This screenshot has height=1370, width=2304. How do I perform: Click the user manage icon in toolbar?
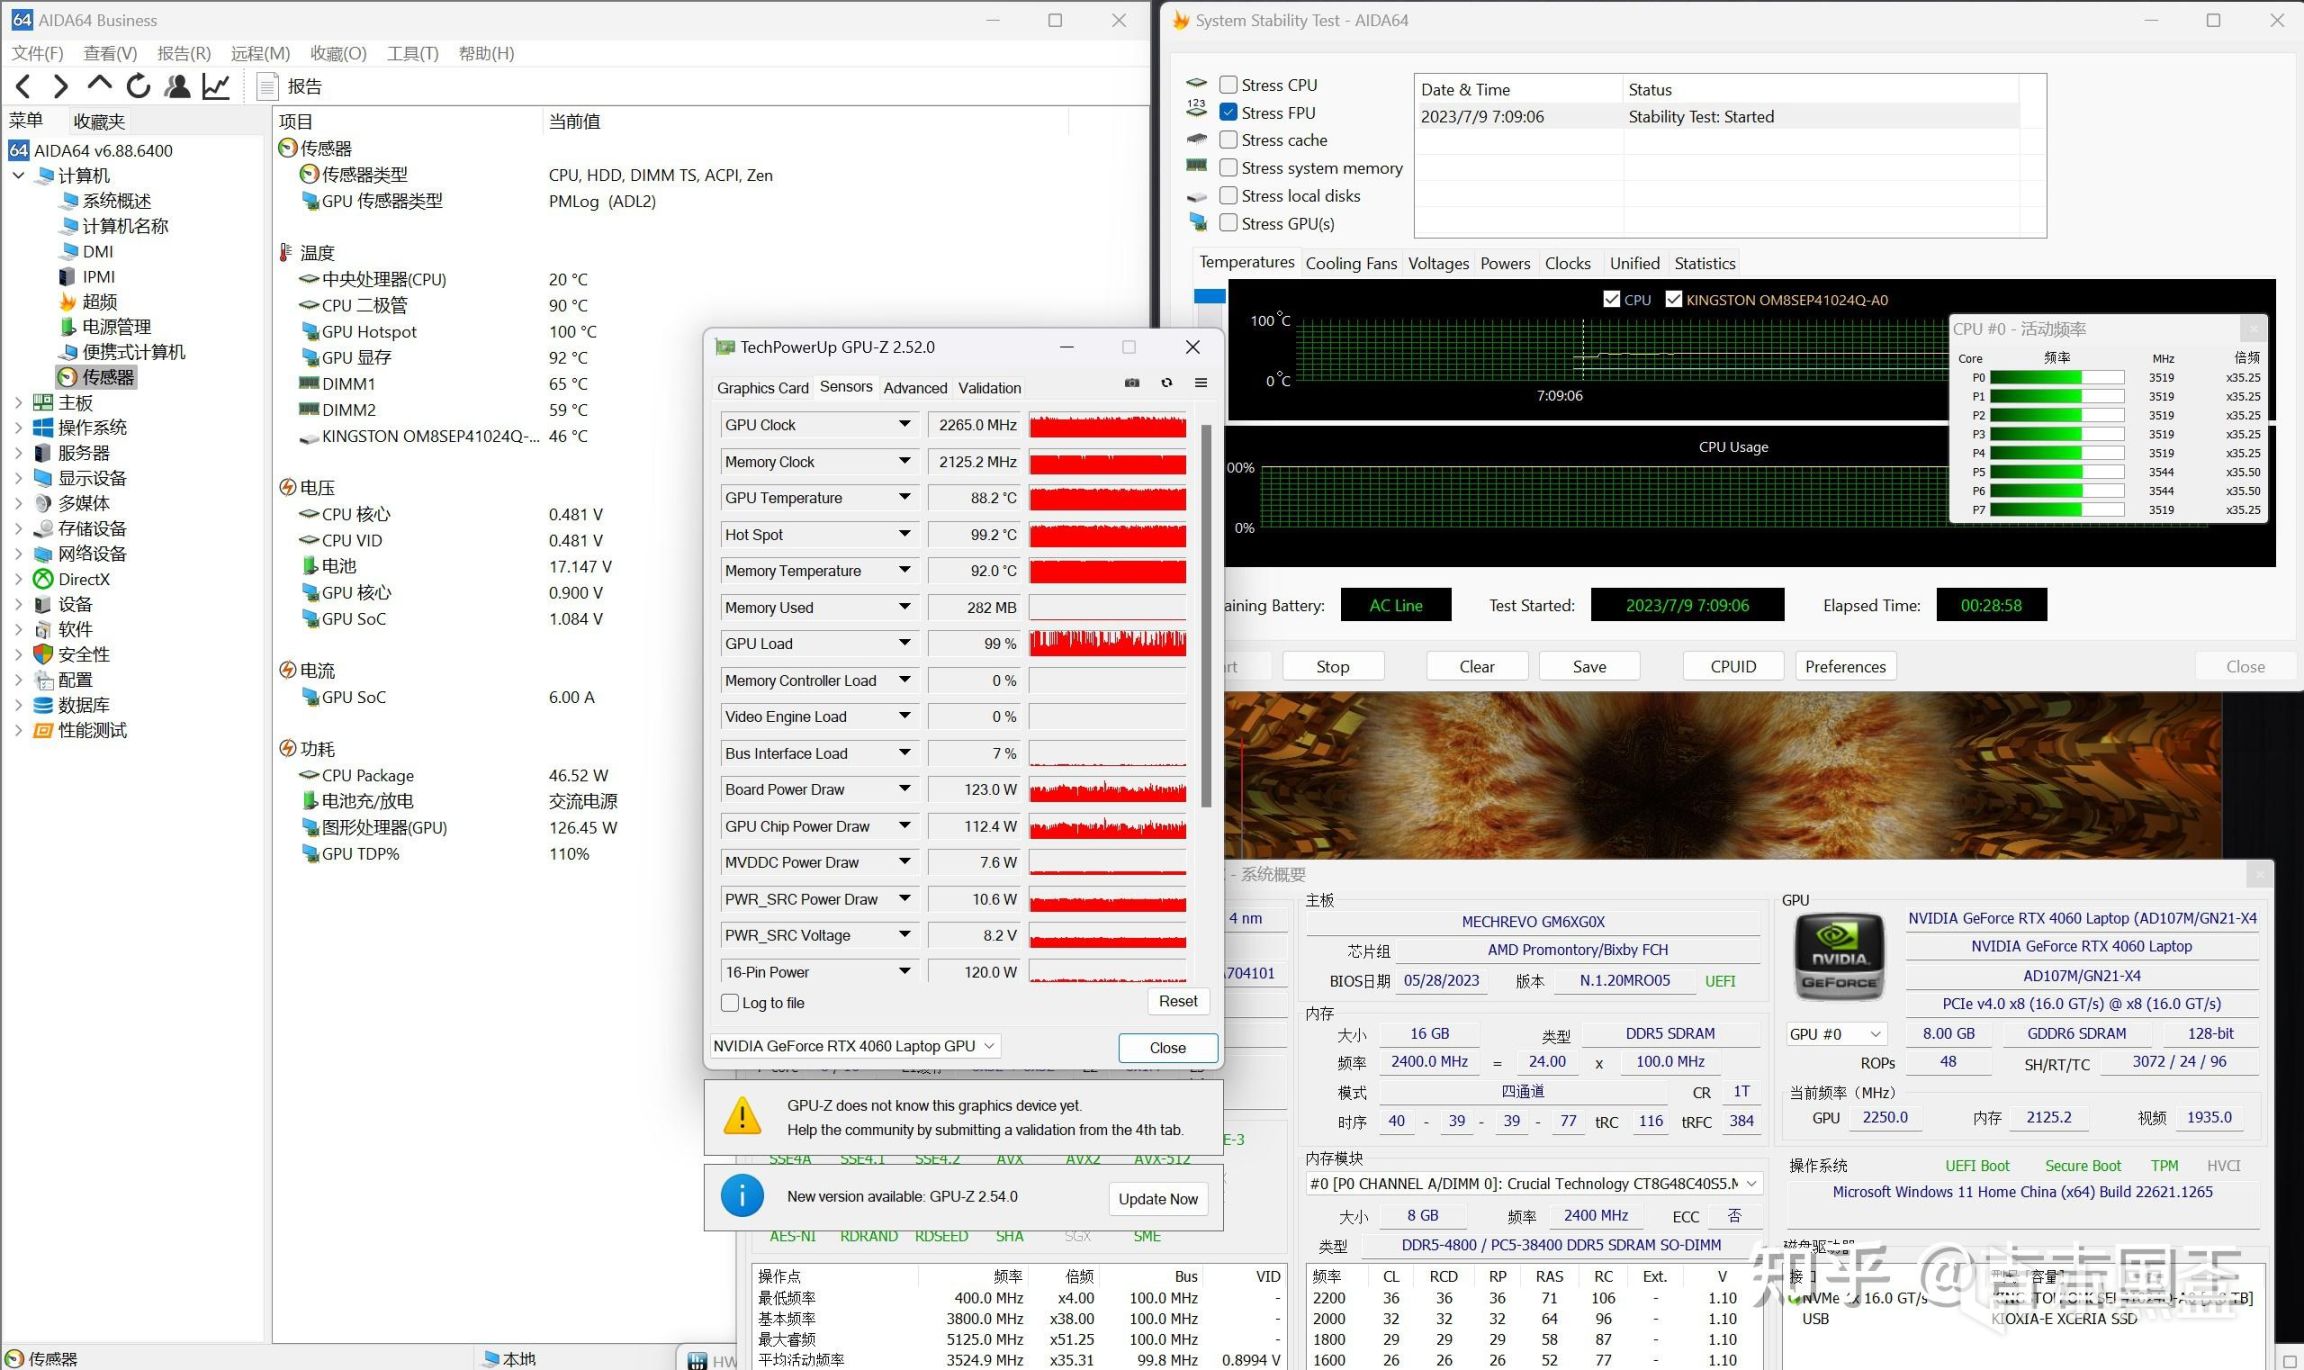click(177, 87)
